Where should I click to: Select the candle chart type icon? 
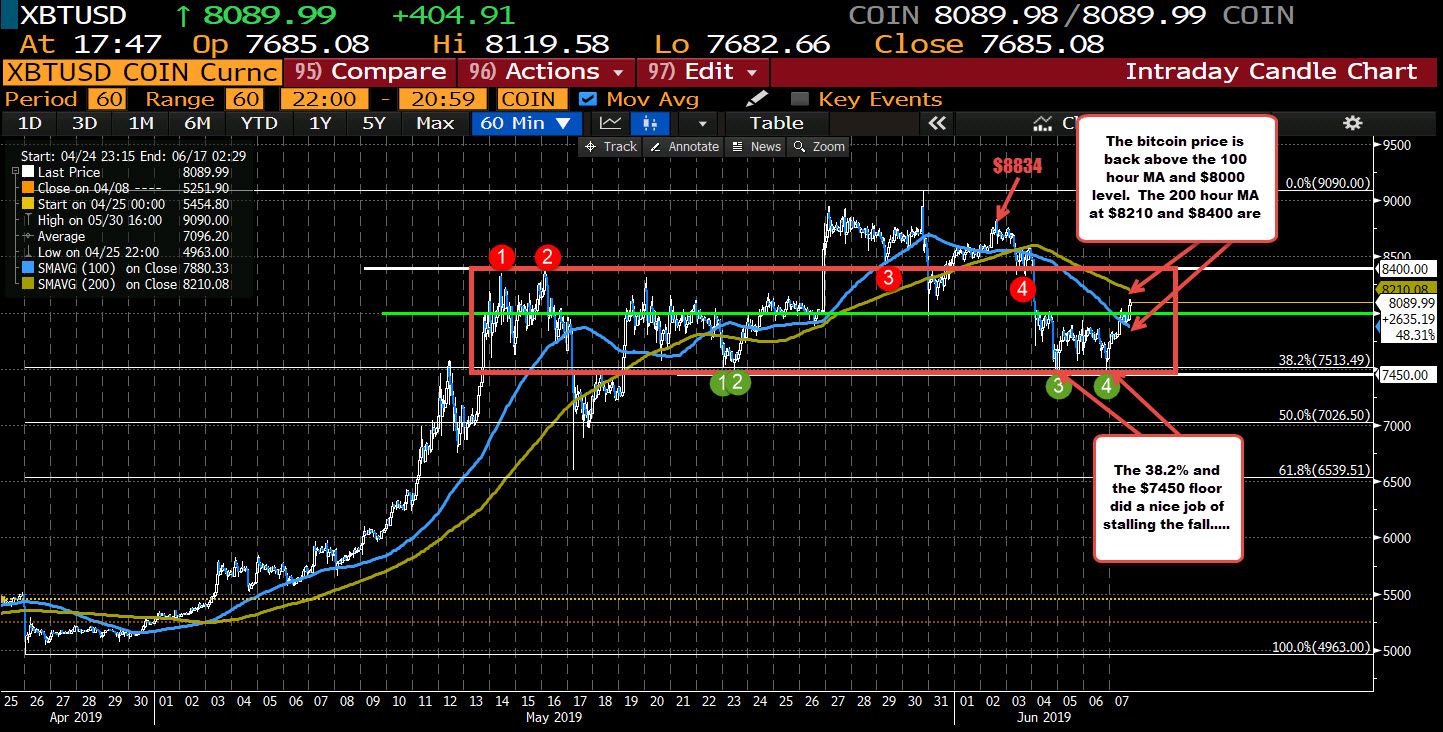point(651,123)
